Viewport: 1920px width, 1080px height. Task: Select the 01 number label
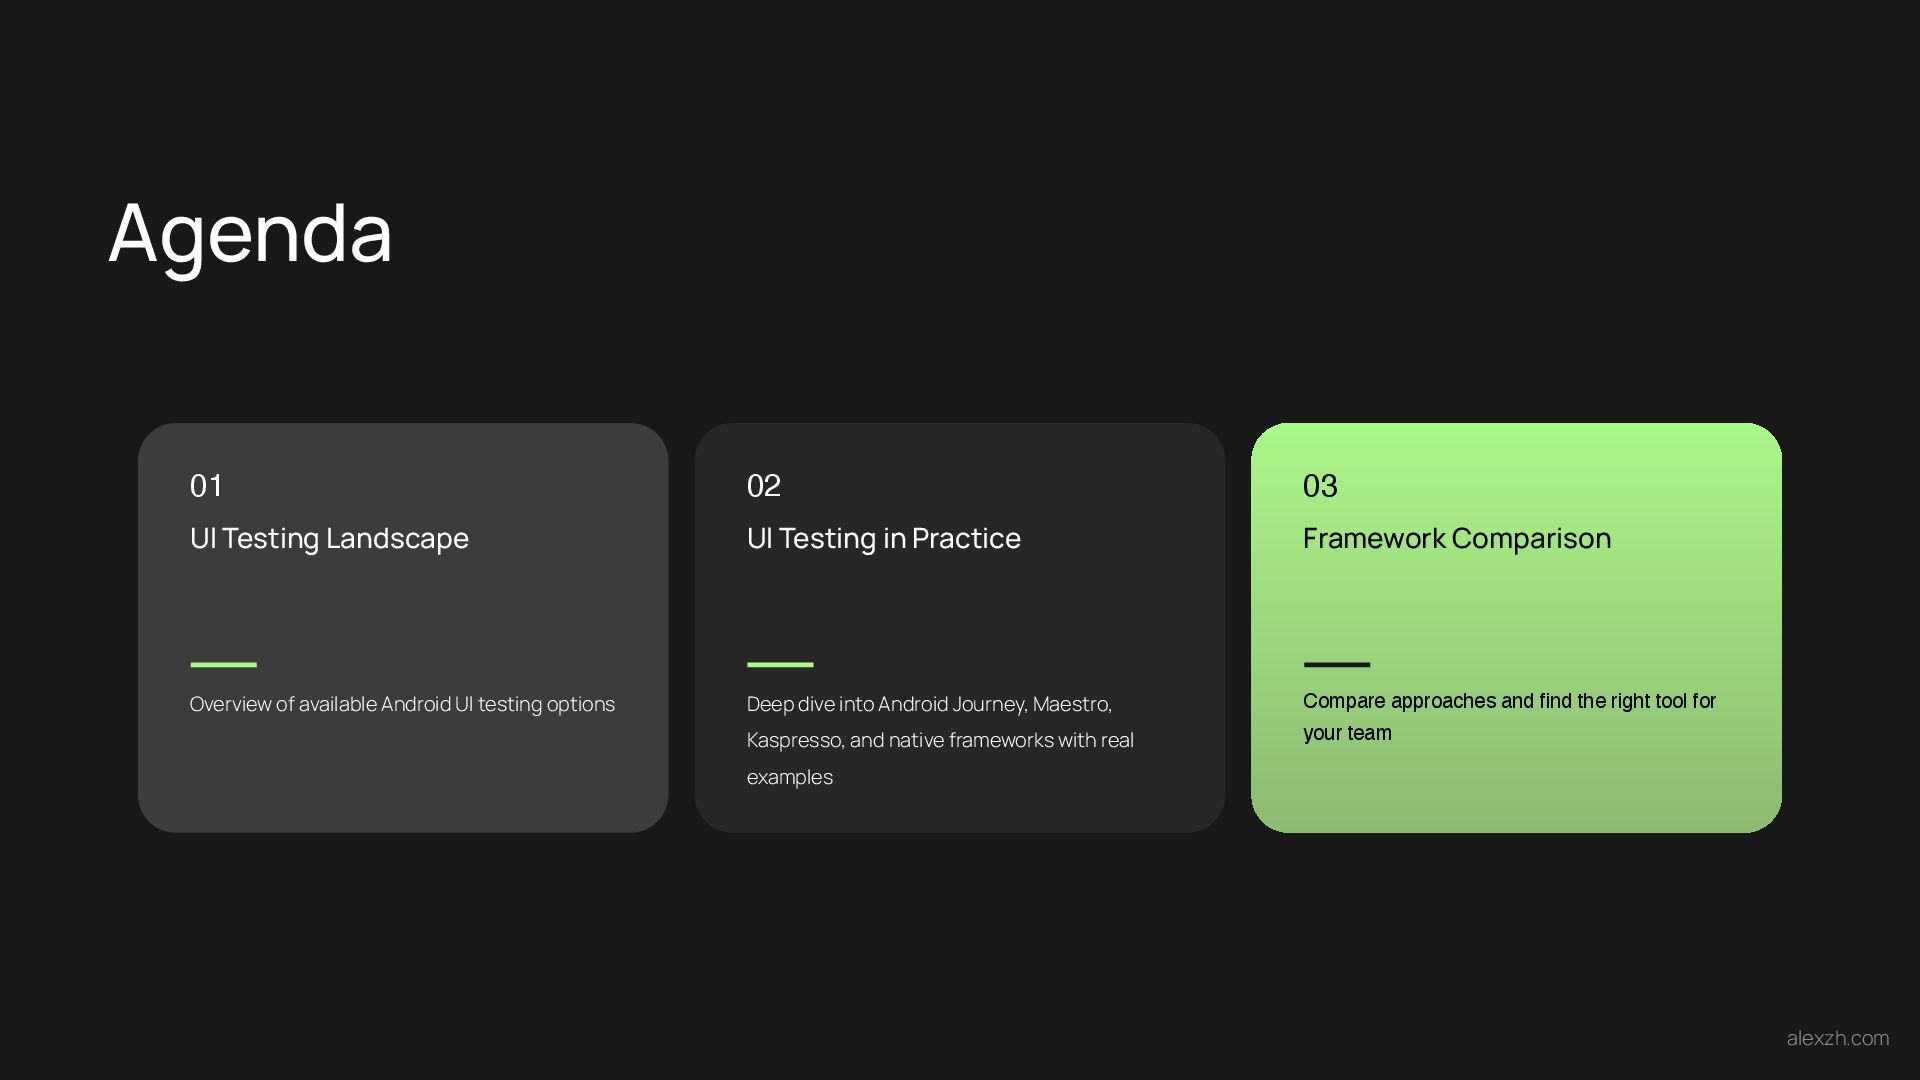tap(206, 486)
